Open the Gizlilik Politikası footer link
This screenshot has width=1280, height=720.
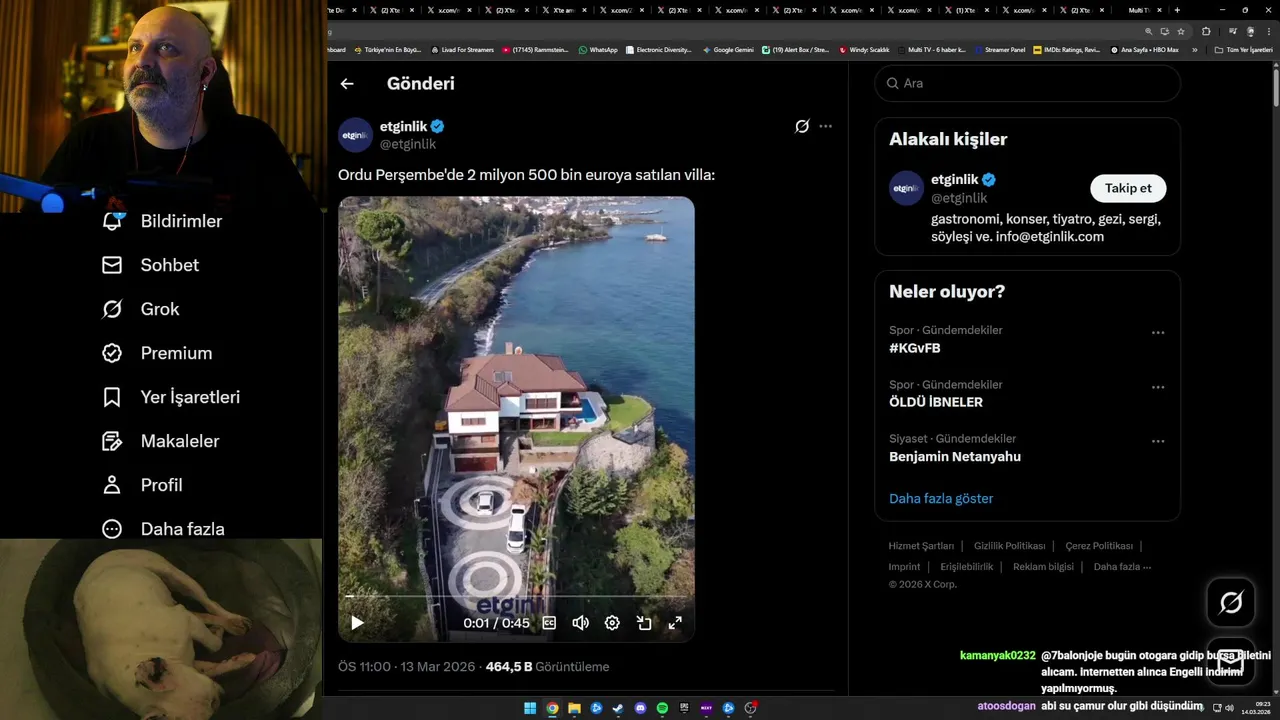(1009, 546)
